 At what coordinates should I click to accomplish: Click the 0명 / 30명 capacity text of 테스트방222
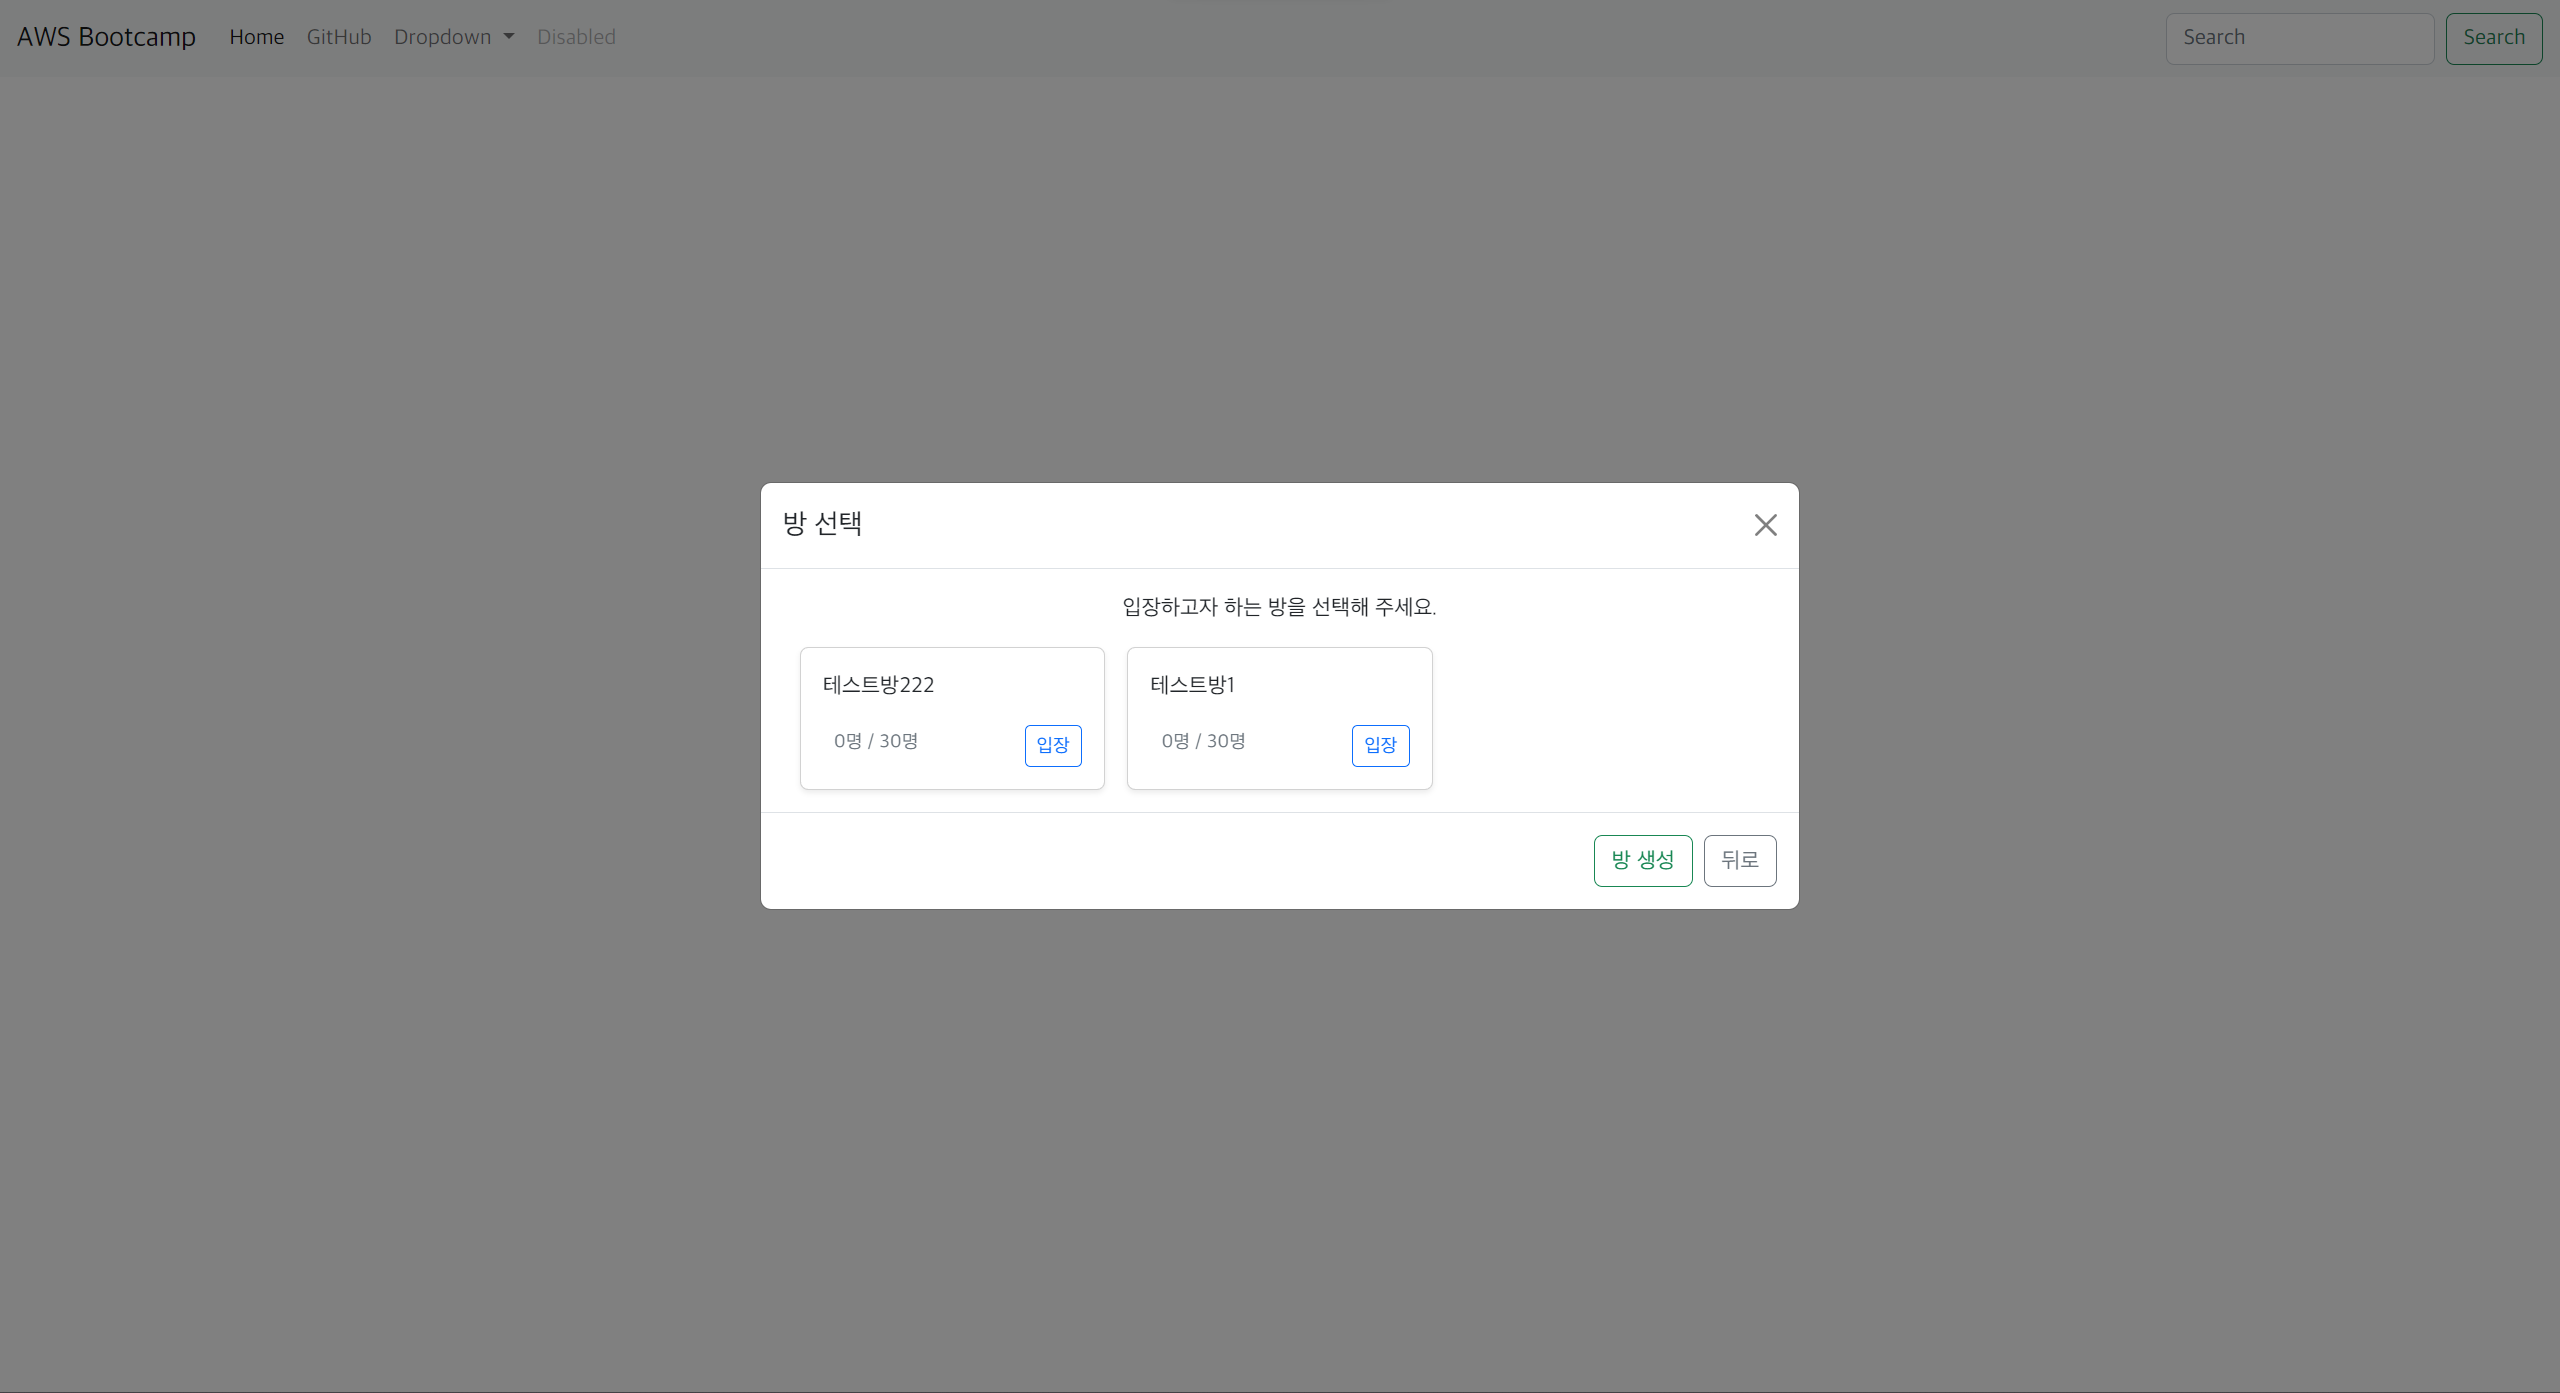(875, 741)
